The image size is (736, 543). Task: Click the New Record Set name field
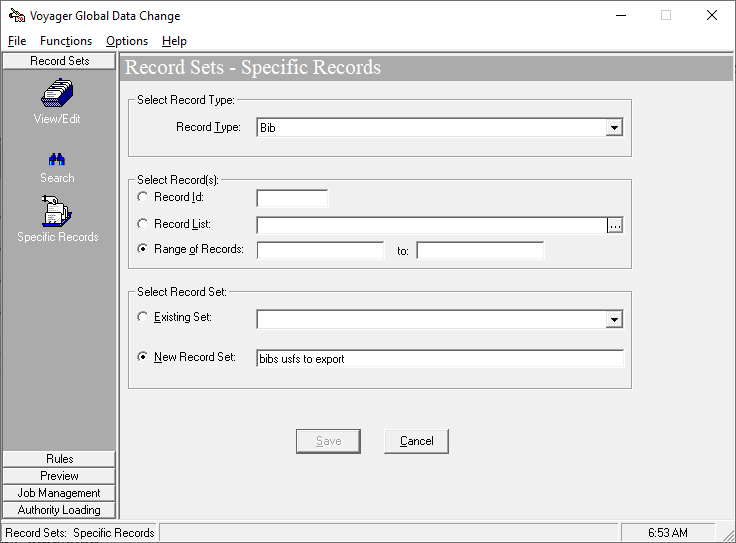(x=439, y=359)
